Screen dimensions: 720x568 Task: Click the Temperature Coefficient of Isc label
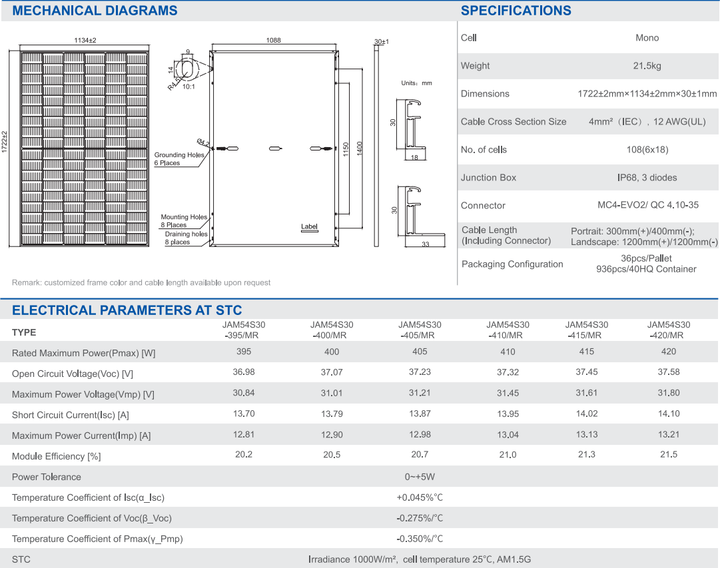pos(88,498)
